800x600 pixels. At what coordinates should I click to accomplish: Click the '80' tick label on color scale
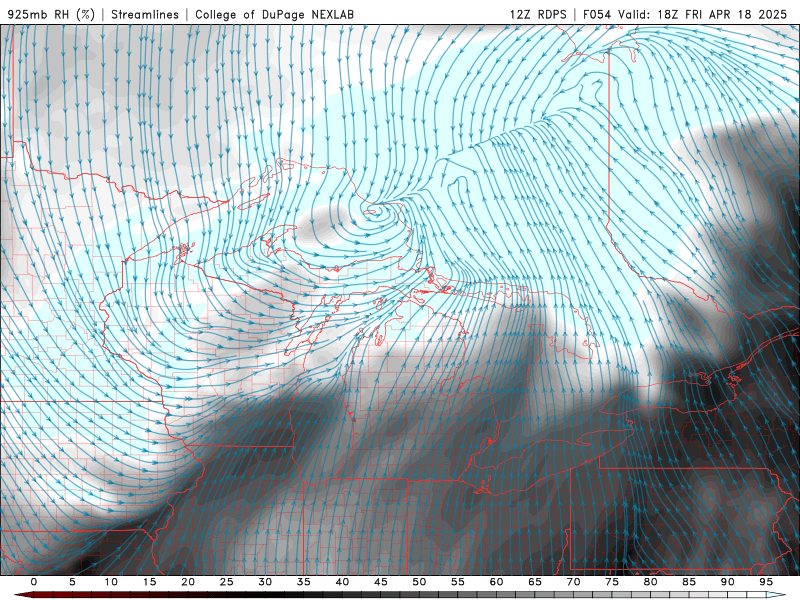pos(650,582)
